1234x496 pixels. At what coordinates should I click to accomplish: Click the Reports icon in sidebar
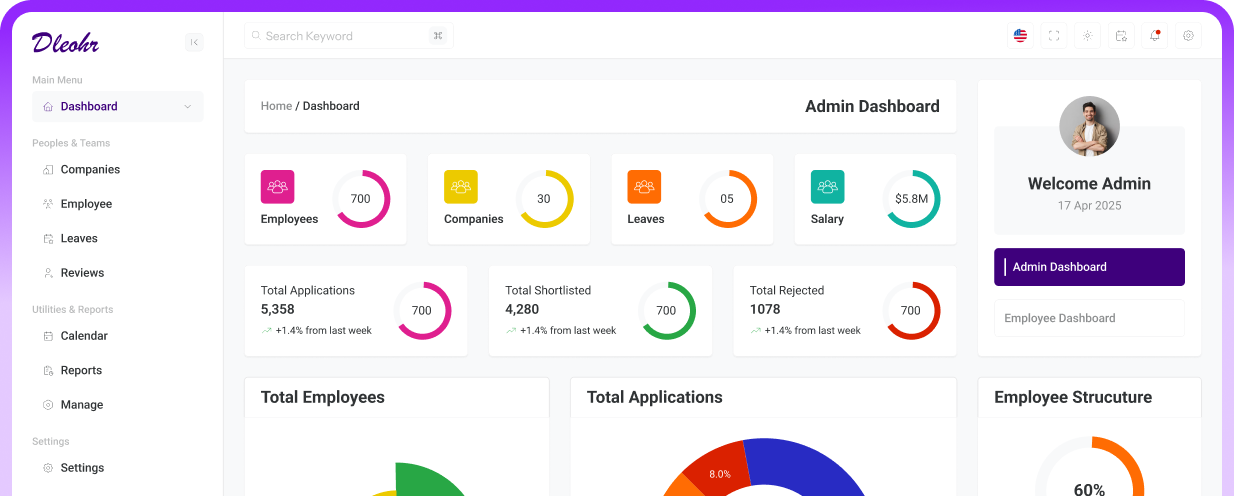tap(48, 371)
